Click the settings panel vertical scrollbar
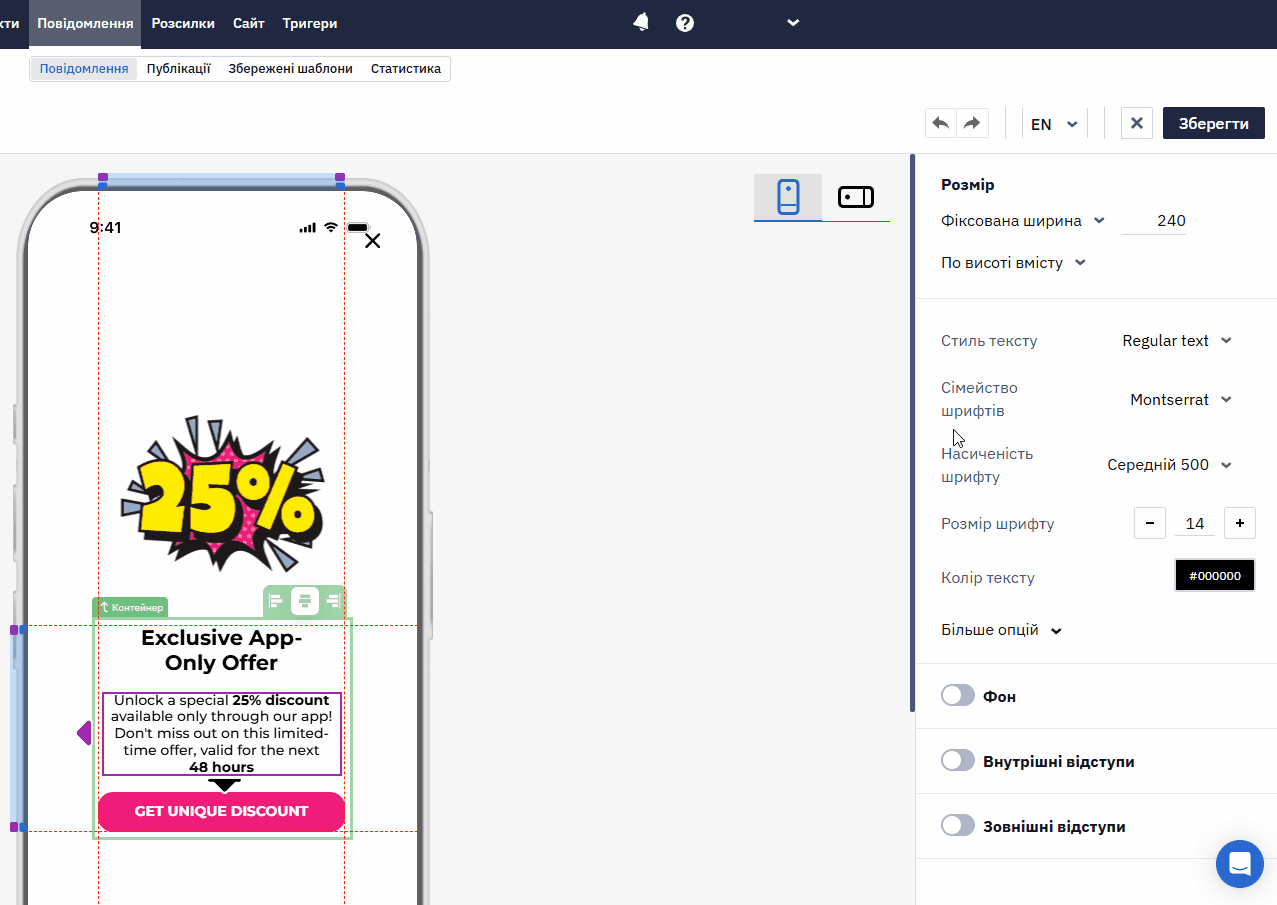1277x905 pixels. coord(912,432)
